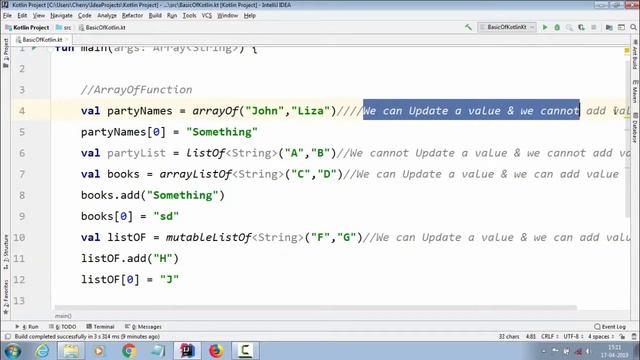Image resolution: width=640 pixels, height=360 pixels.
Task: Click line 5 partyNames[0] = "Something"
Action: 169,132
